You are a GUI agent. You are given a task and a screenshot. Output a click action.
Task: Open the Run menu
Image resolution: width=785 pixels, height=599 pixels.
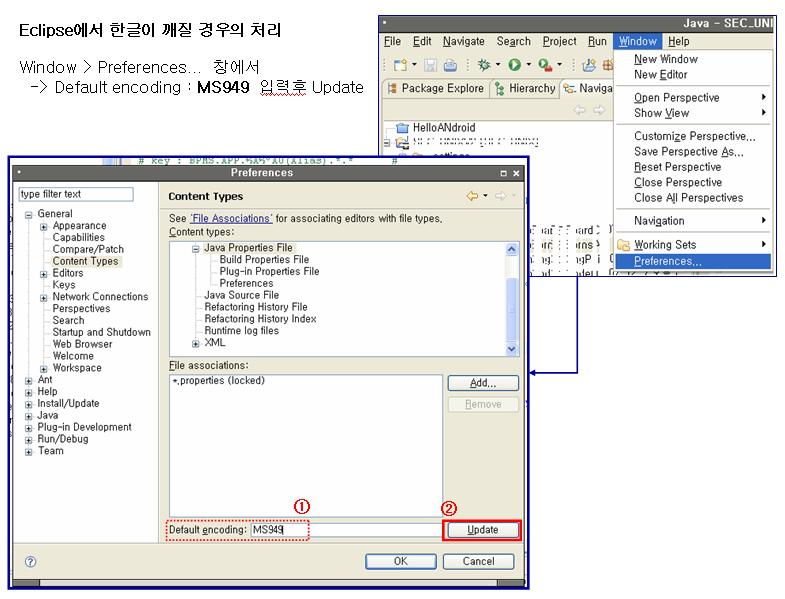[x=597, y=42]
